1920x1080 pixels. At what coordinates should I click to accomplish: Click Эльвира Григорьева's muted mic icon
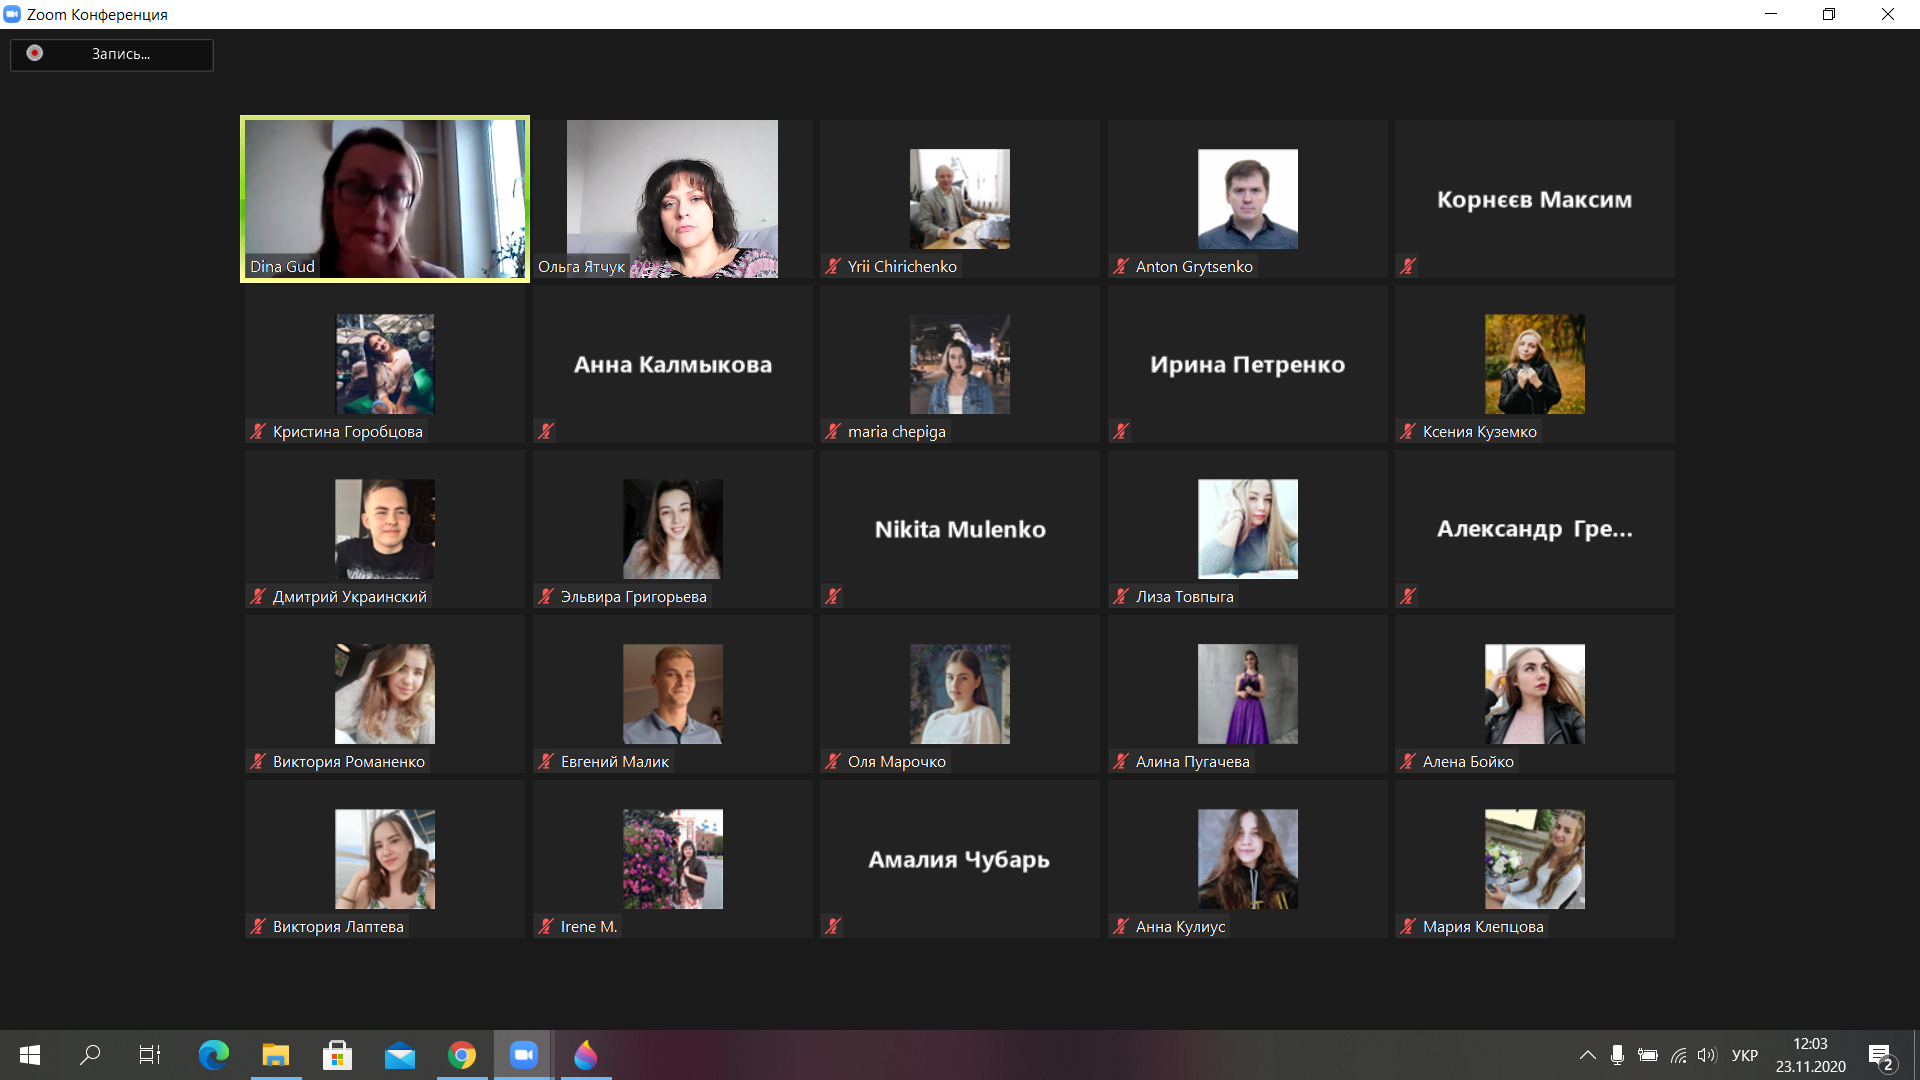546,596
